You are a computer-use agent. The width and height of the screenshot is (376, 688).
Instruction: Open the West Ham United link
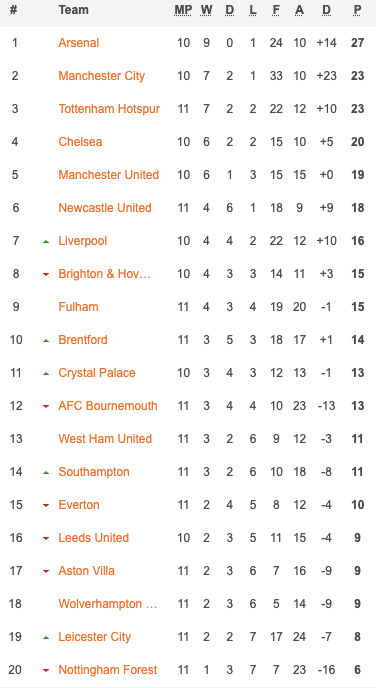(105, 439)
